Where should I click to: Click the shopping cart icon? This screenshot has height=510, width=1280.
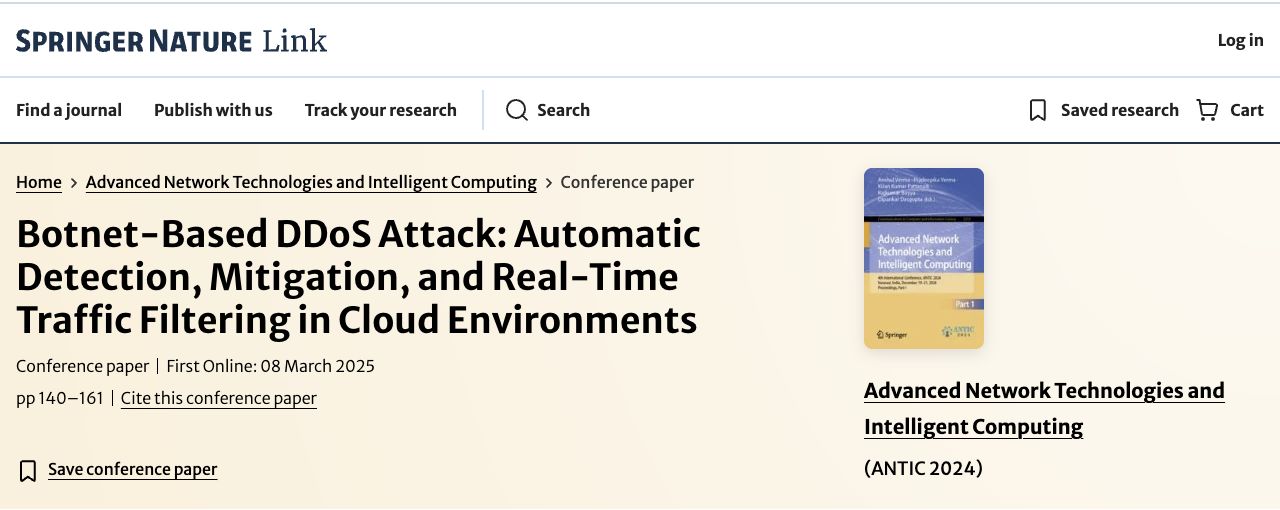pos(1207,110)
